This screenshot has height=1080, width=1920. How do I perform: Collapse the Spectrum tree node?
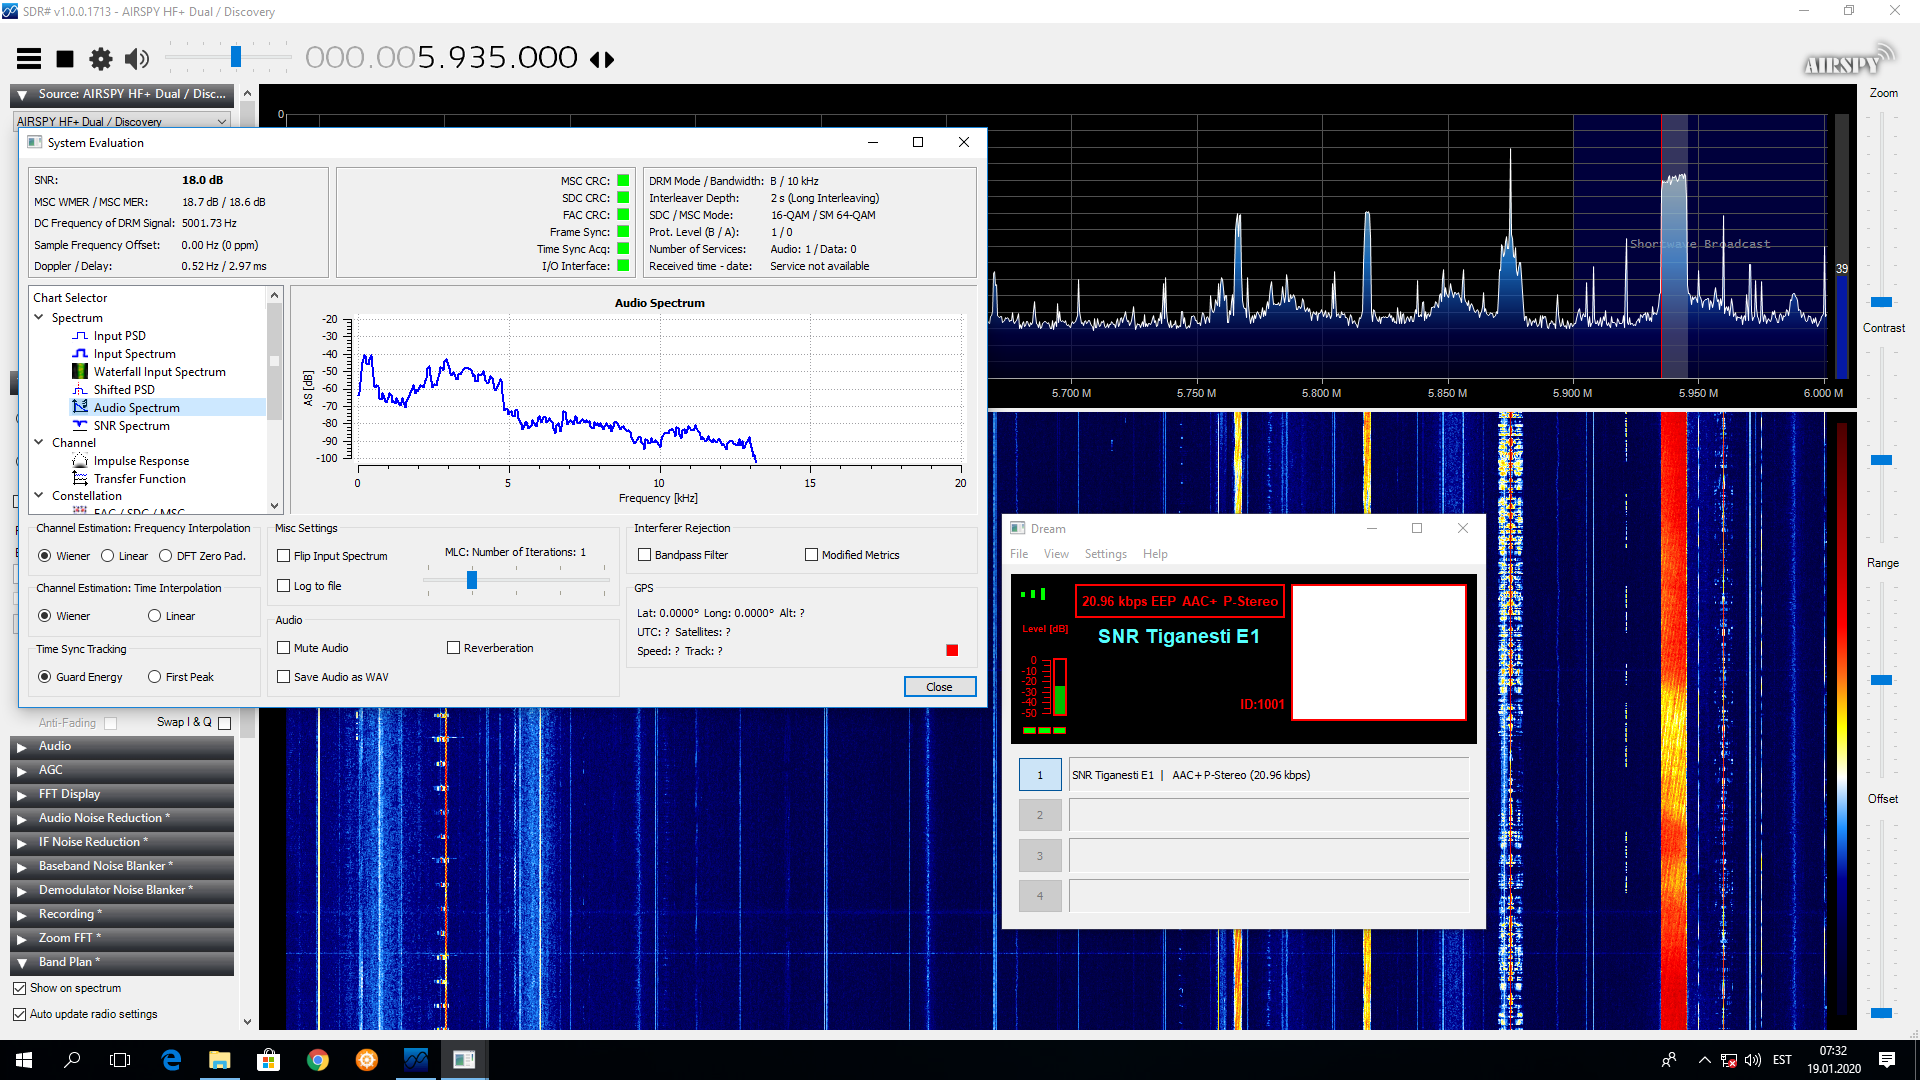point(39,318)
